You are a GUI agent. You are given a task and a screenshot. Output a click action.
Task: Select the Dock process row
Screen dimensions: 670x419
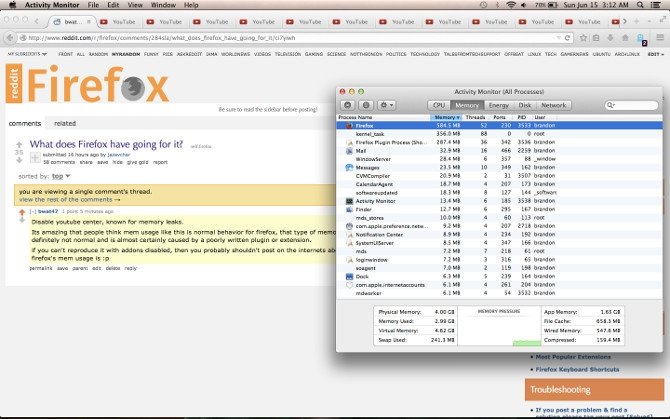coord(500,276)
